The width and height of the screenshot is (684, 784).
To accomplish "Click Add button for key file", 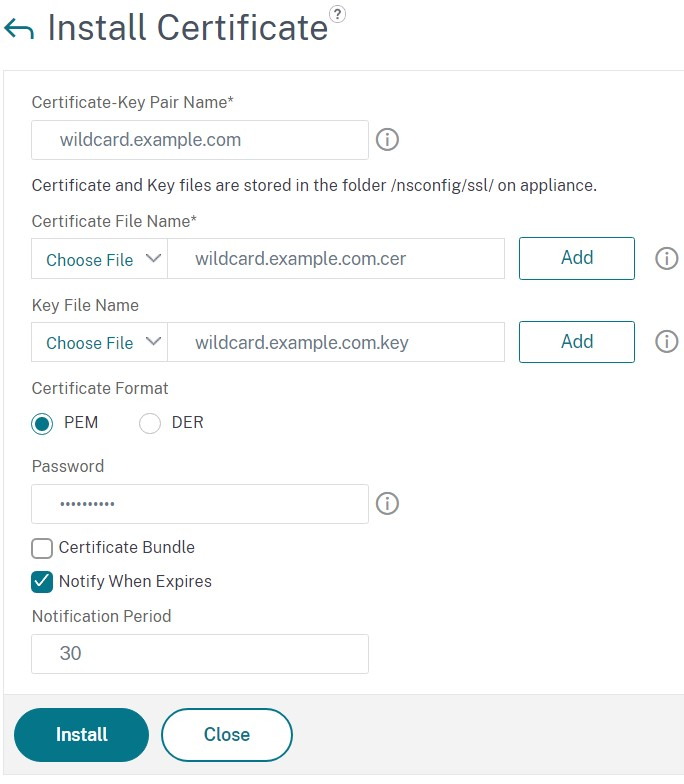I will coord(577,342).
